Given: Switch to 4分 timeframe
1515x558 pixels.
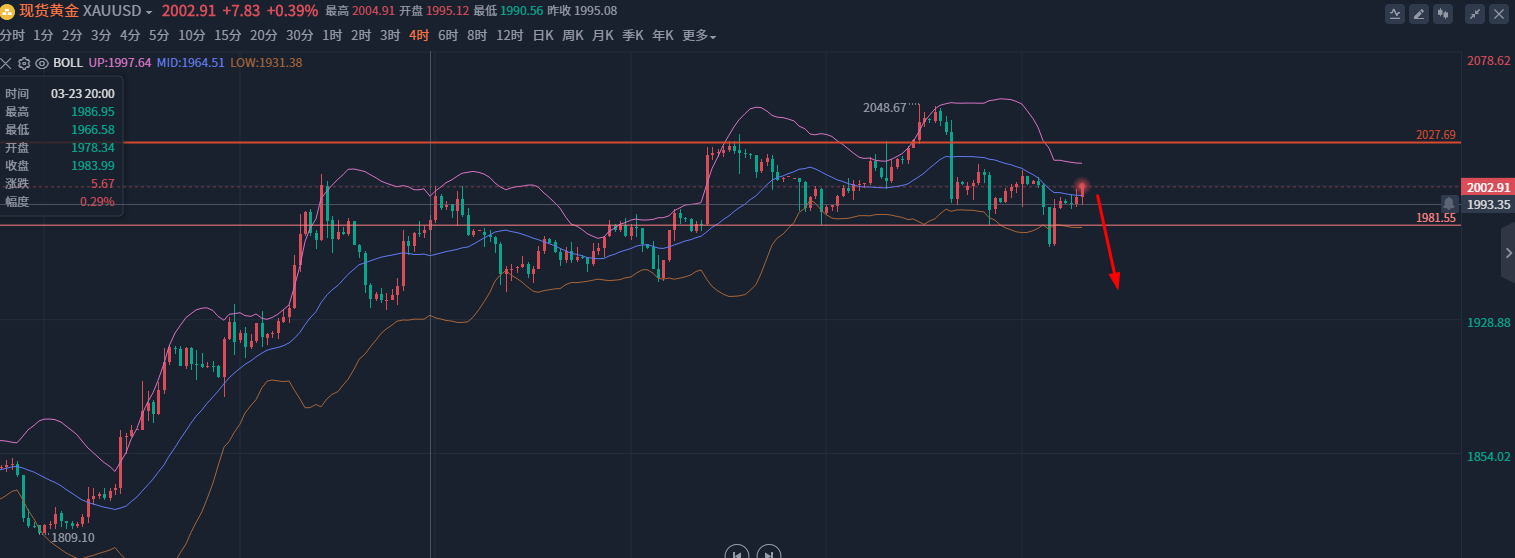Looking at the screenshot, I should tap(130, 36).
